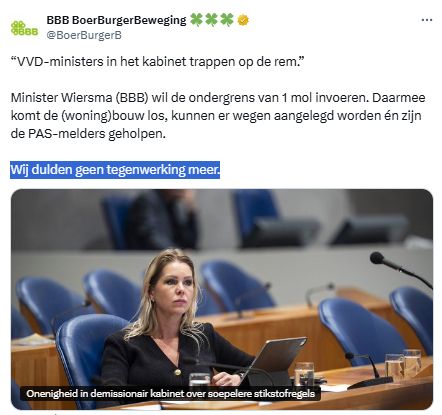Open the article photo of the minister

(x=222, y=299)
